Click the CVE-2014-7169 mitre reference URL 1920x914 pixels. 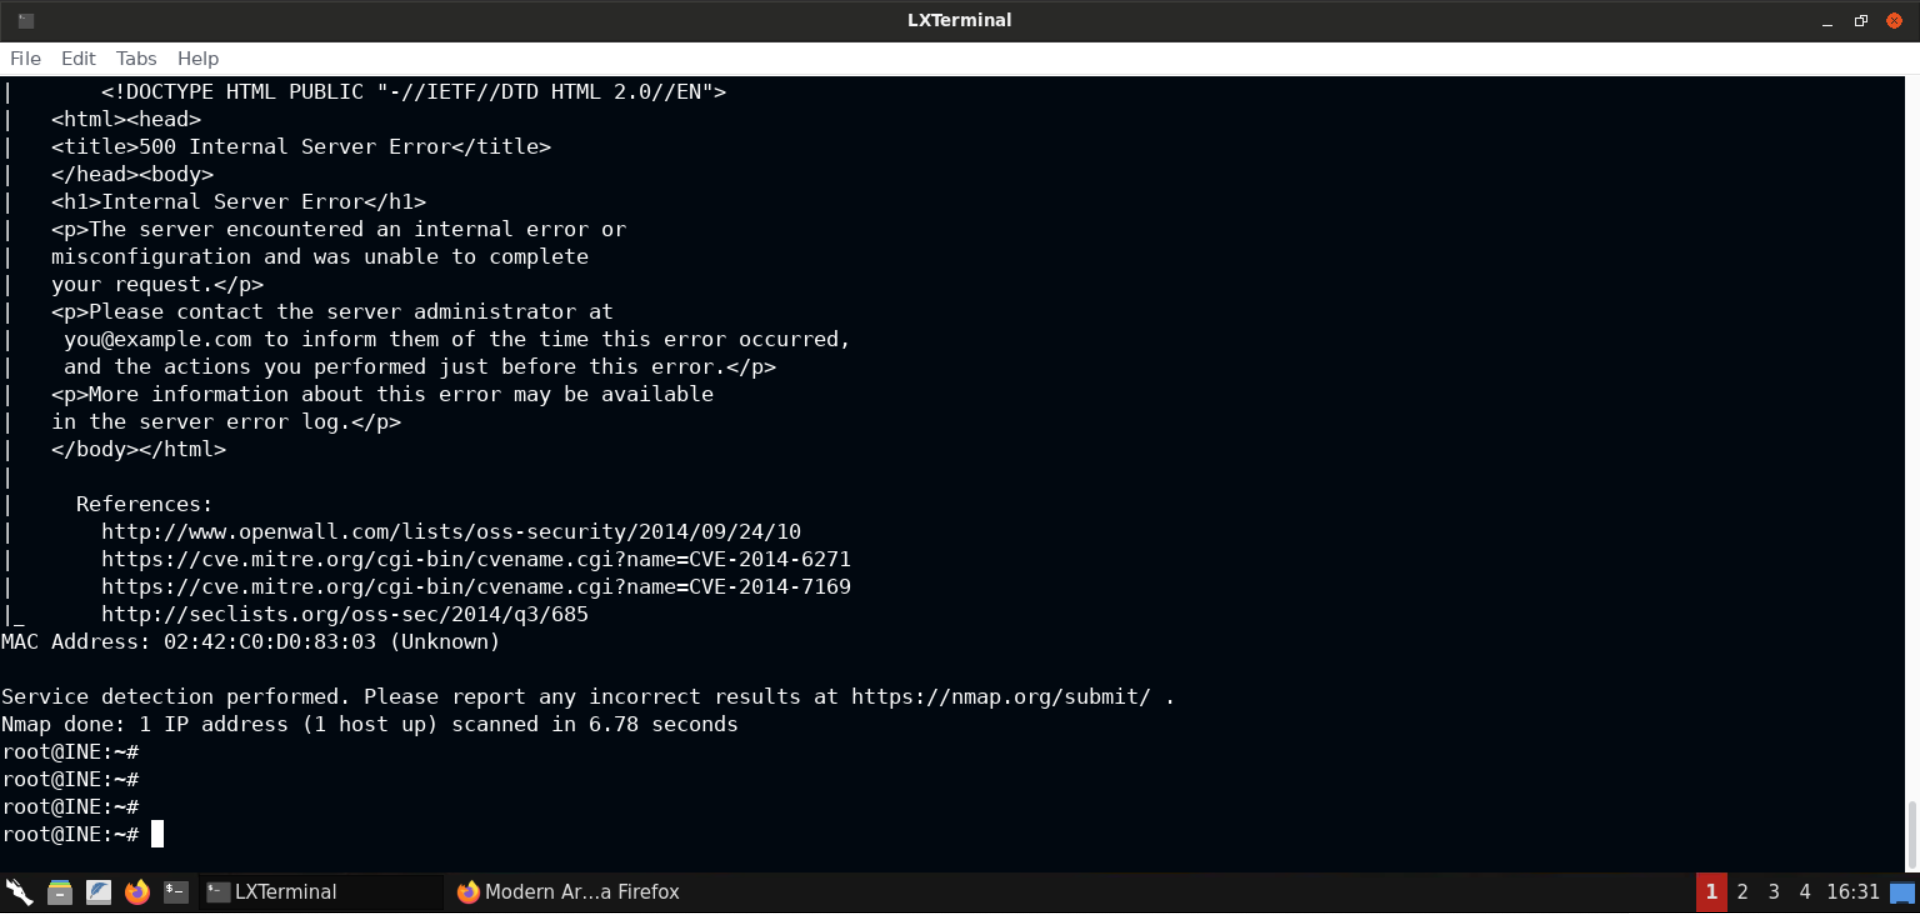click(476, 587)
